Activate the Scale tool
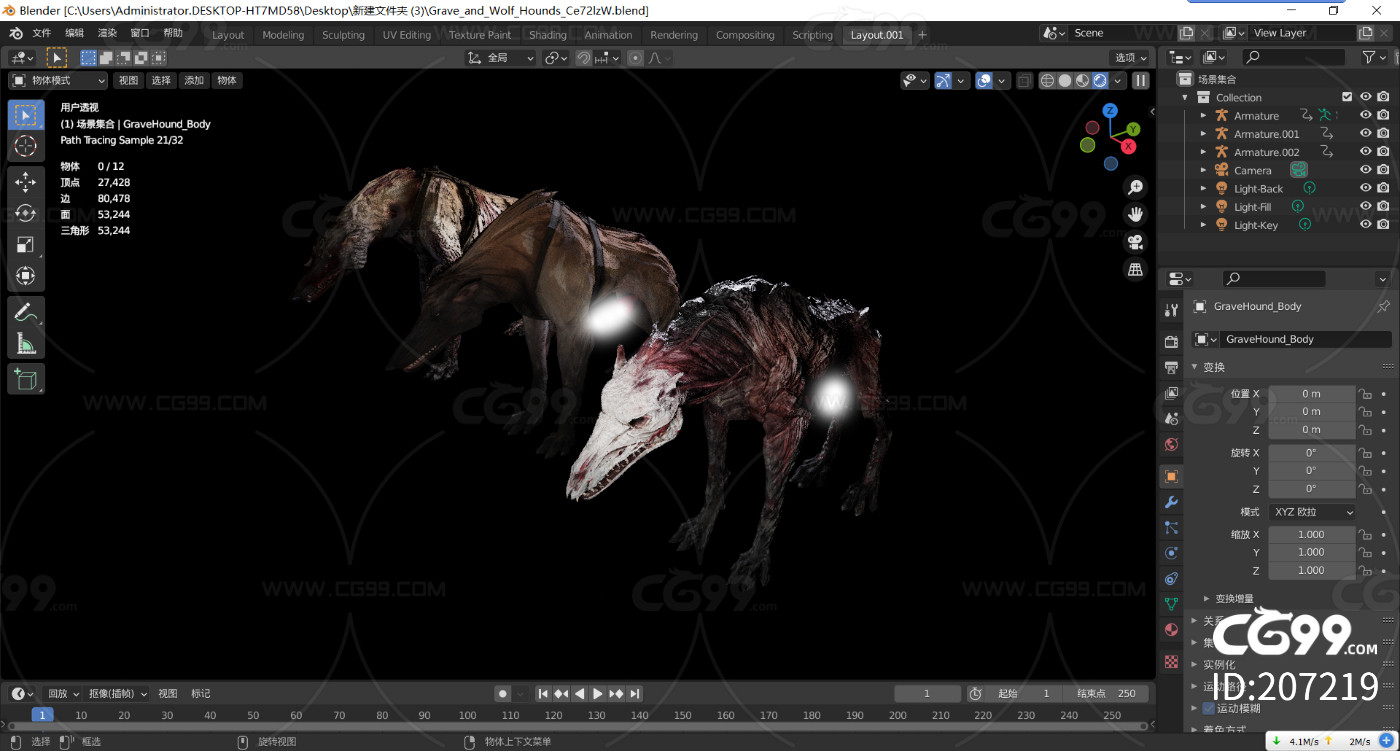This screenshot has height=751, width=1400. (26, 245)
